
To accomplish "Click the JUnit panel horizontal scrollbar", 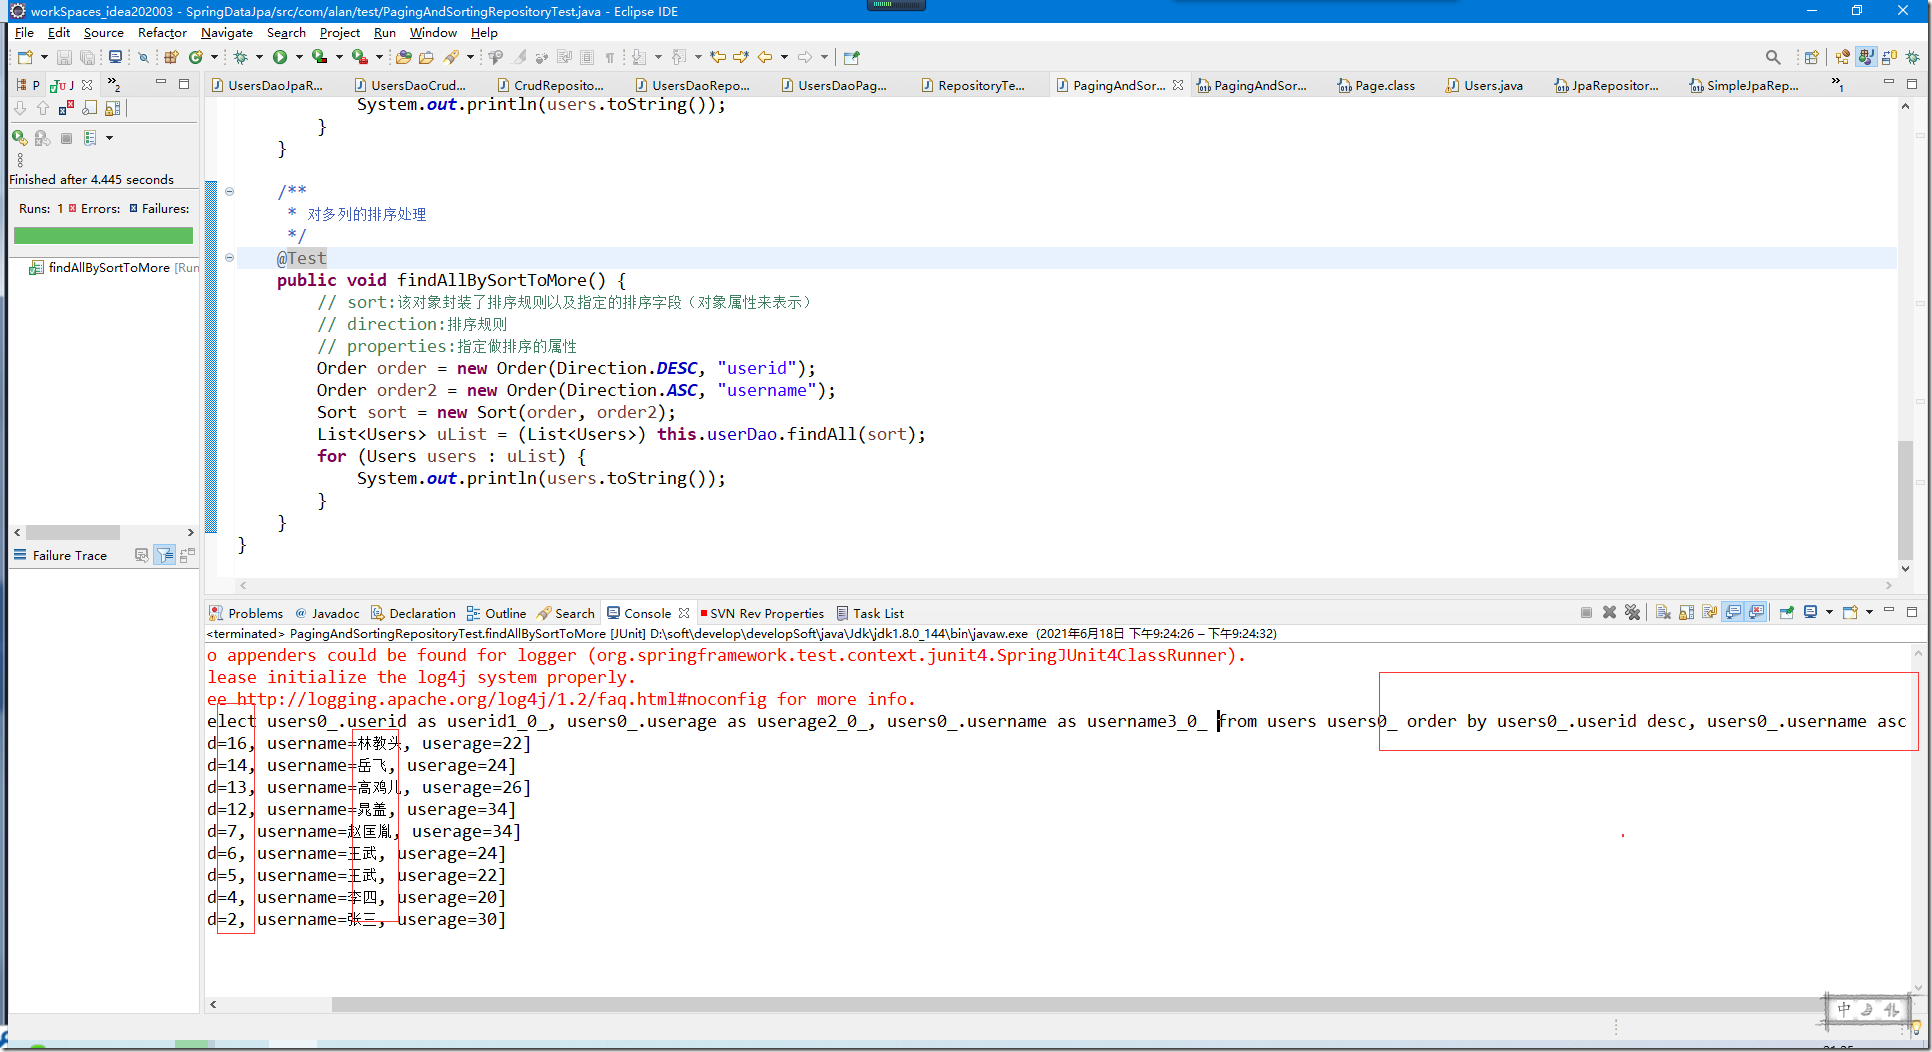I will (x=73, y=532).
